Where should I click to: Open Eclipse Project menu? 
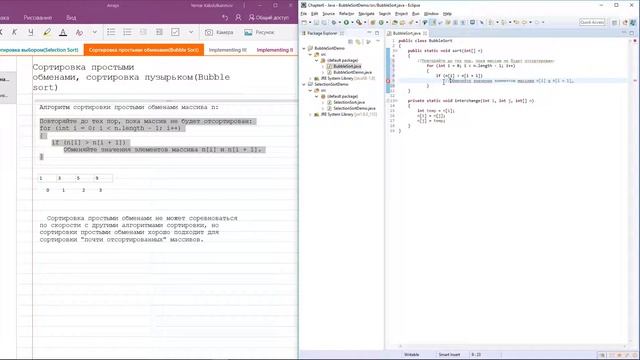[401, 14]
